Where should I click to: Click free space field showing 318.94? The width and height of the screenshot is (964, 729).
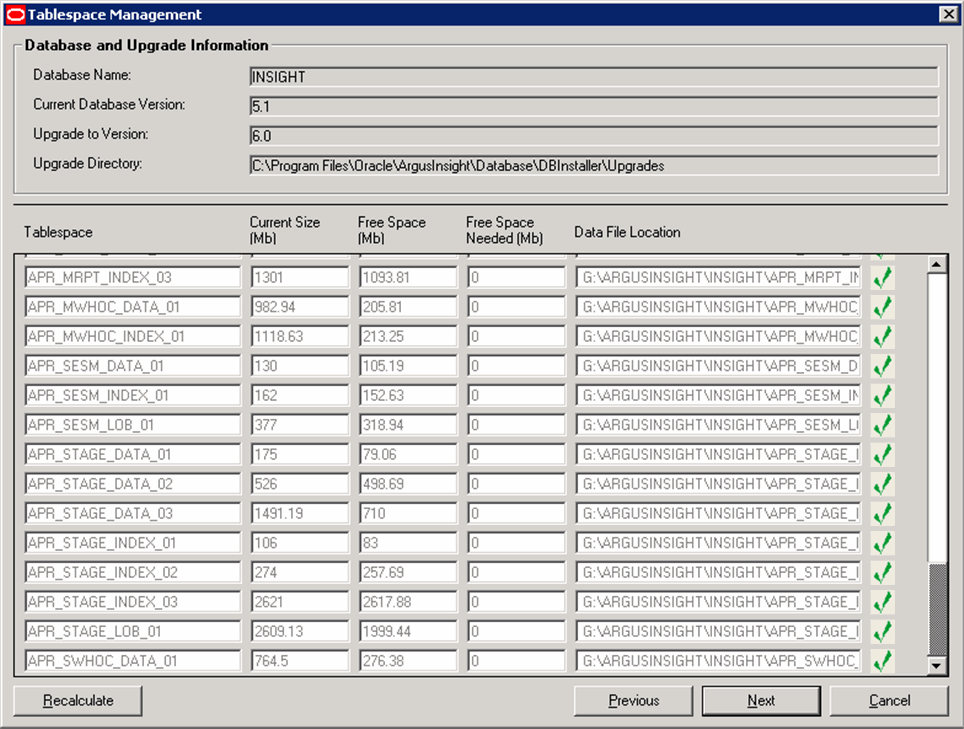tap(408, 425)
